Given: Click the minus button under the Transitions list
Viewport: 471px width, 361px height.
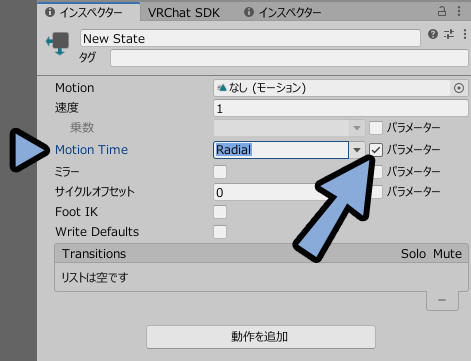Looking at the screenshot, I should pos(442,300).
